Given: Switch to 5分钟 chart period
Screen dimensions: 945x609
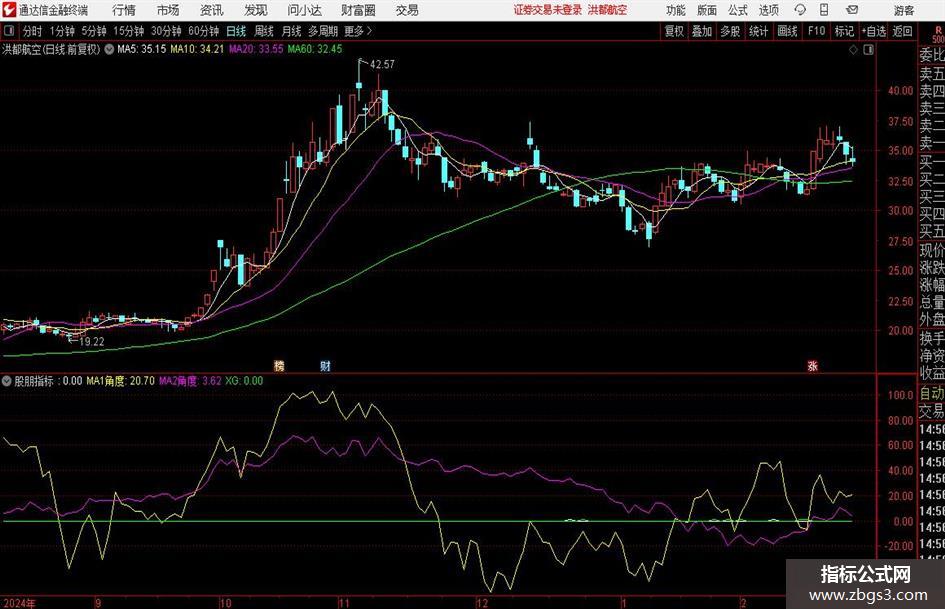Looking at the screenshot, I should 94,31.
